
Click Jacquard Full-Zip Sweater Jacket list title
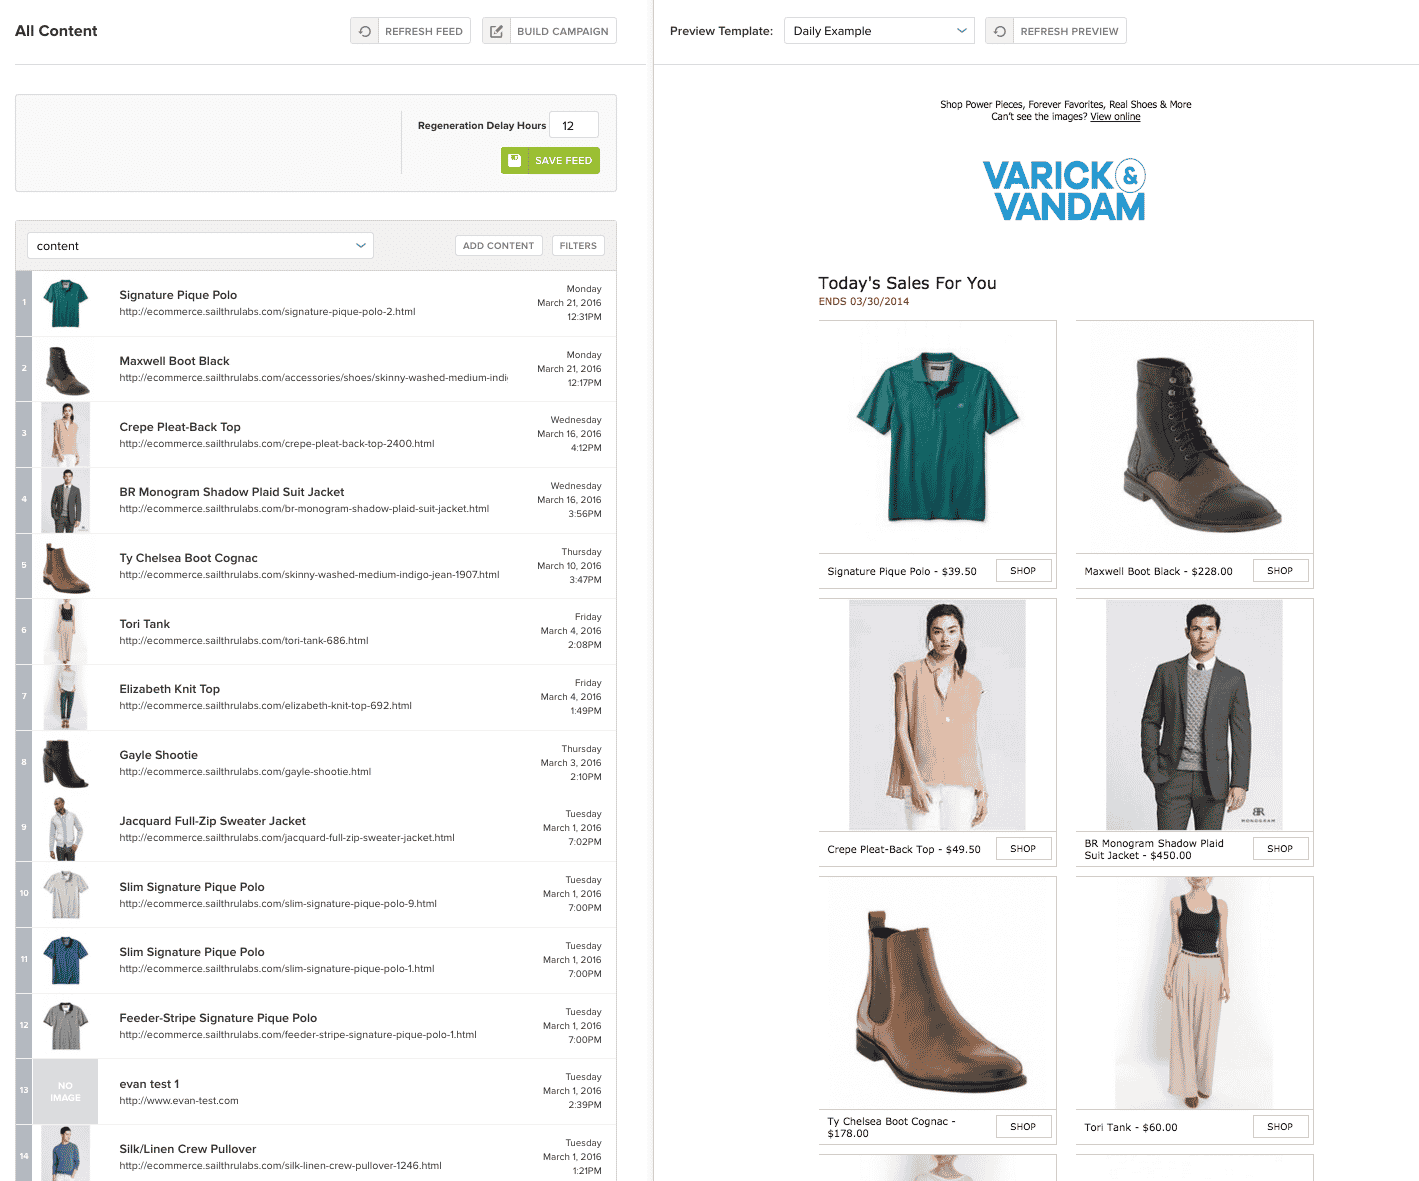[x=212, y=821]
